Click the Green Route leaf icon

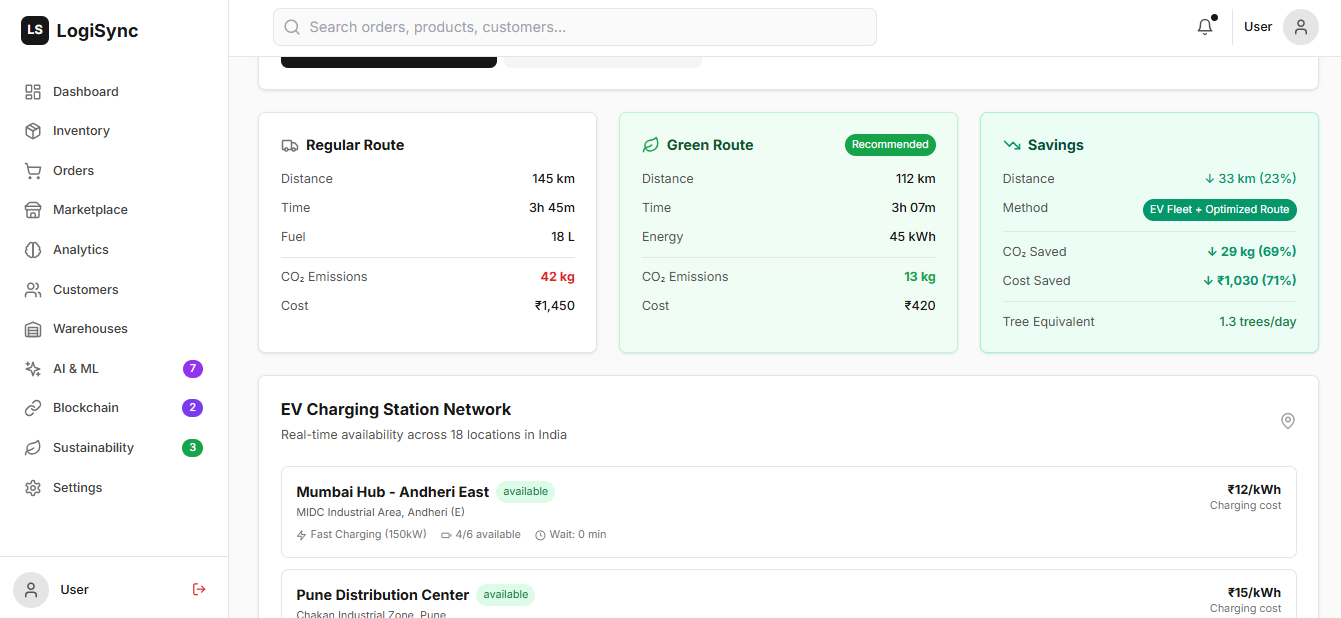[651, 145]
